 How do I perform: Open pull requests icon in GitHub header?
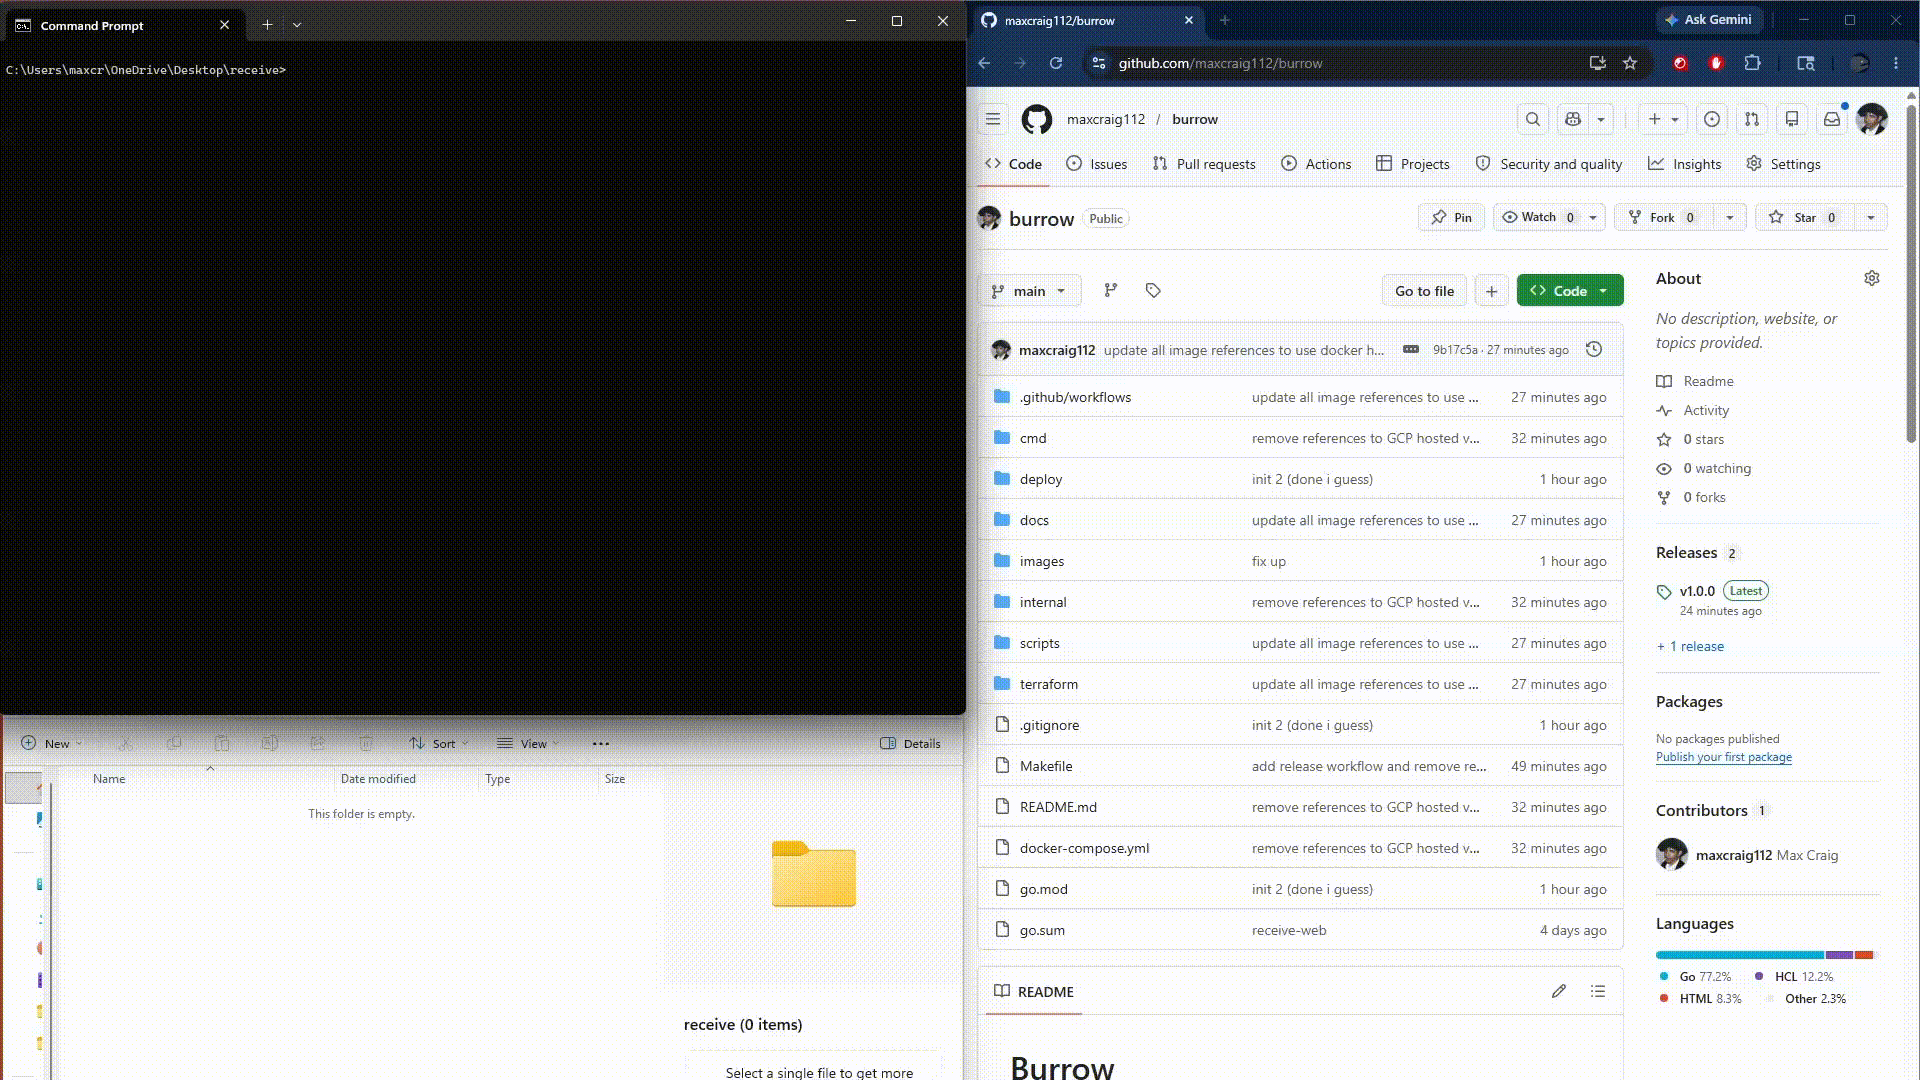[1752, 119]
